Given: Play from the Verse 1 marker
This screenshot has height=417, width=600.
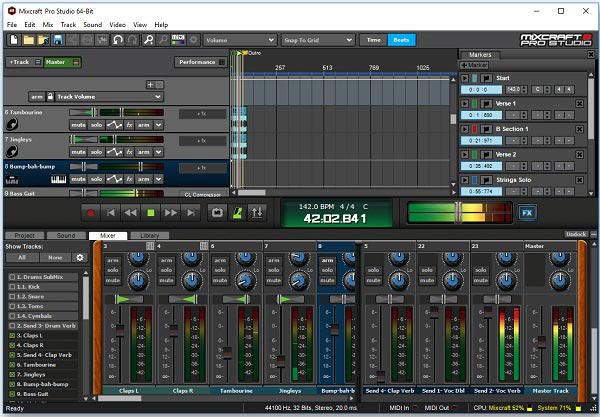Looking at the screenshot, I should pos(465,104).
